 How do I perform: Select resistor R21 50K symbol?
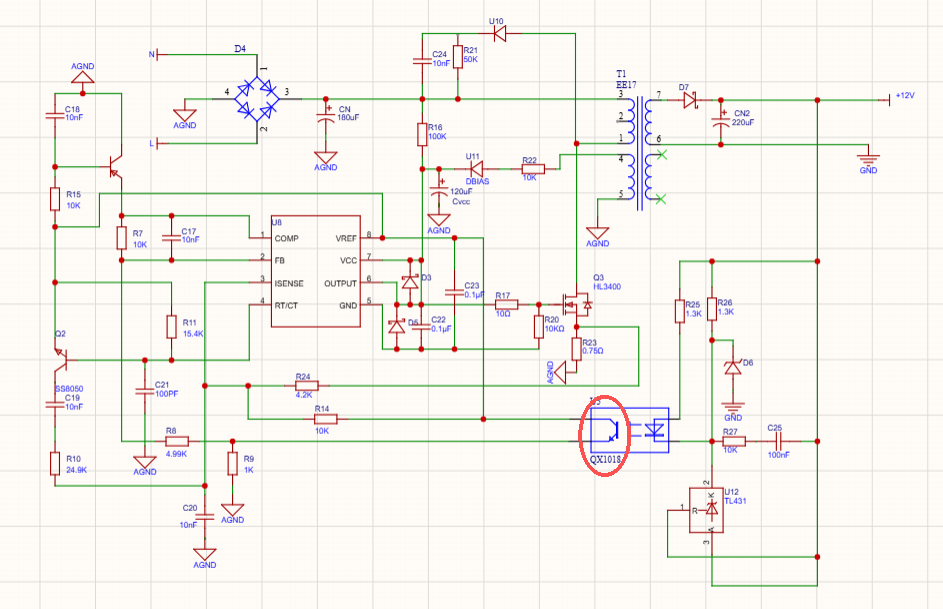coord(458,57)
